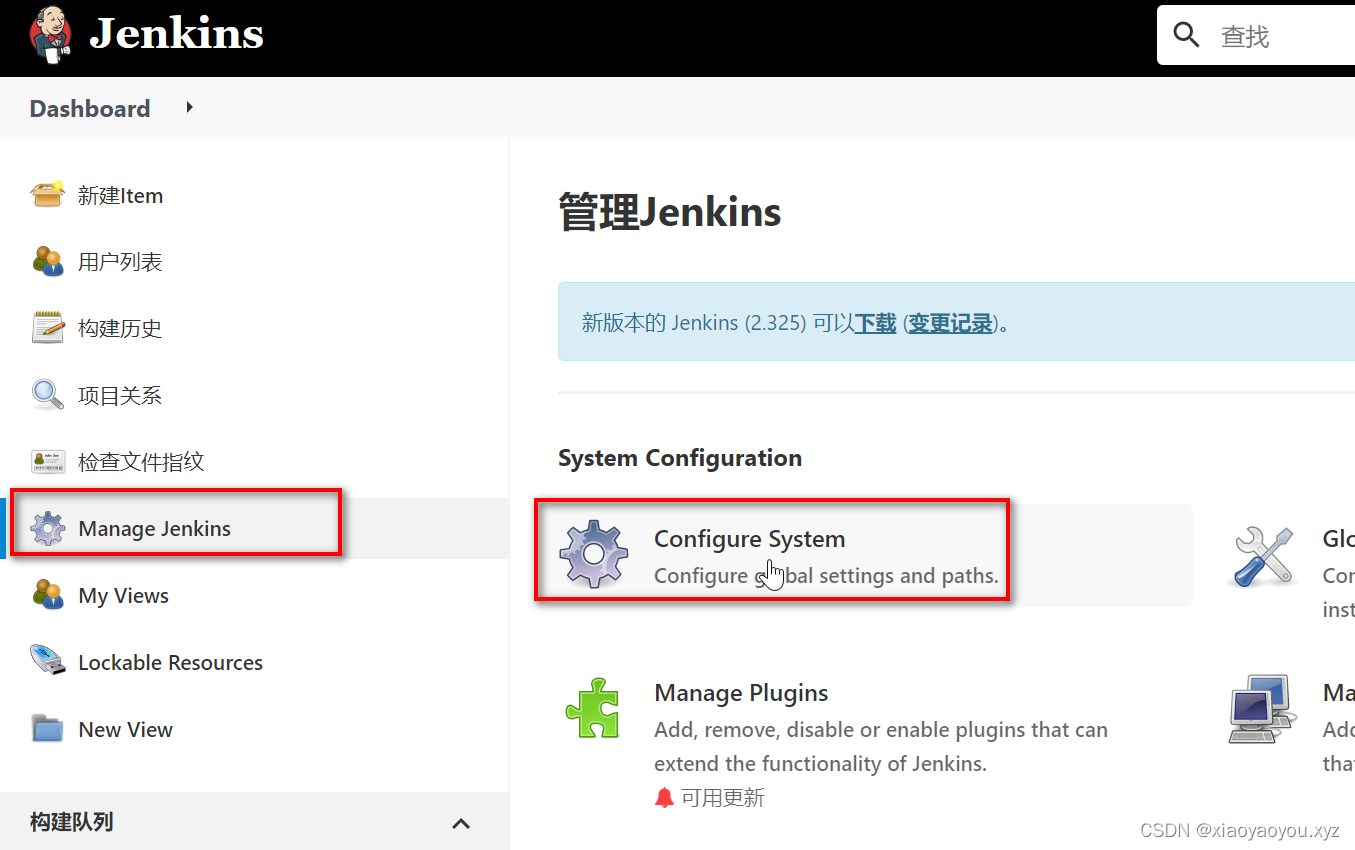Click the Manage Plugins puzzle piece icon
Screen dimensions: 1355x850
pos(593,708)
